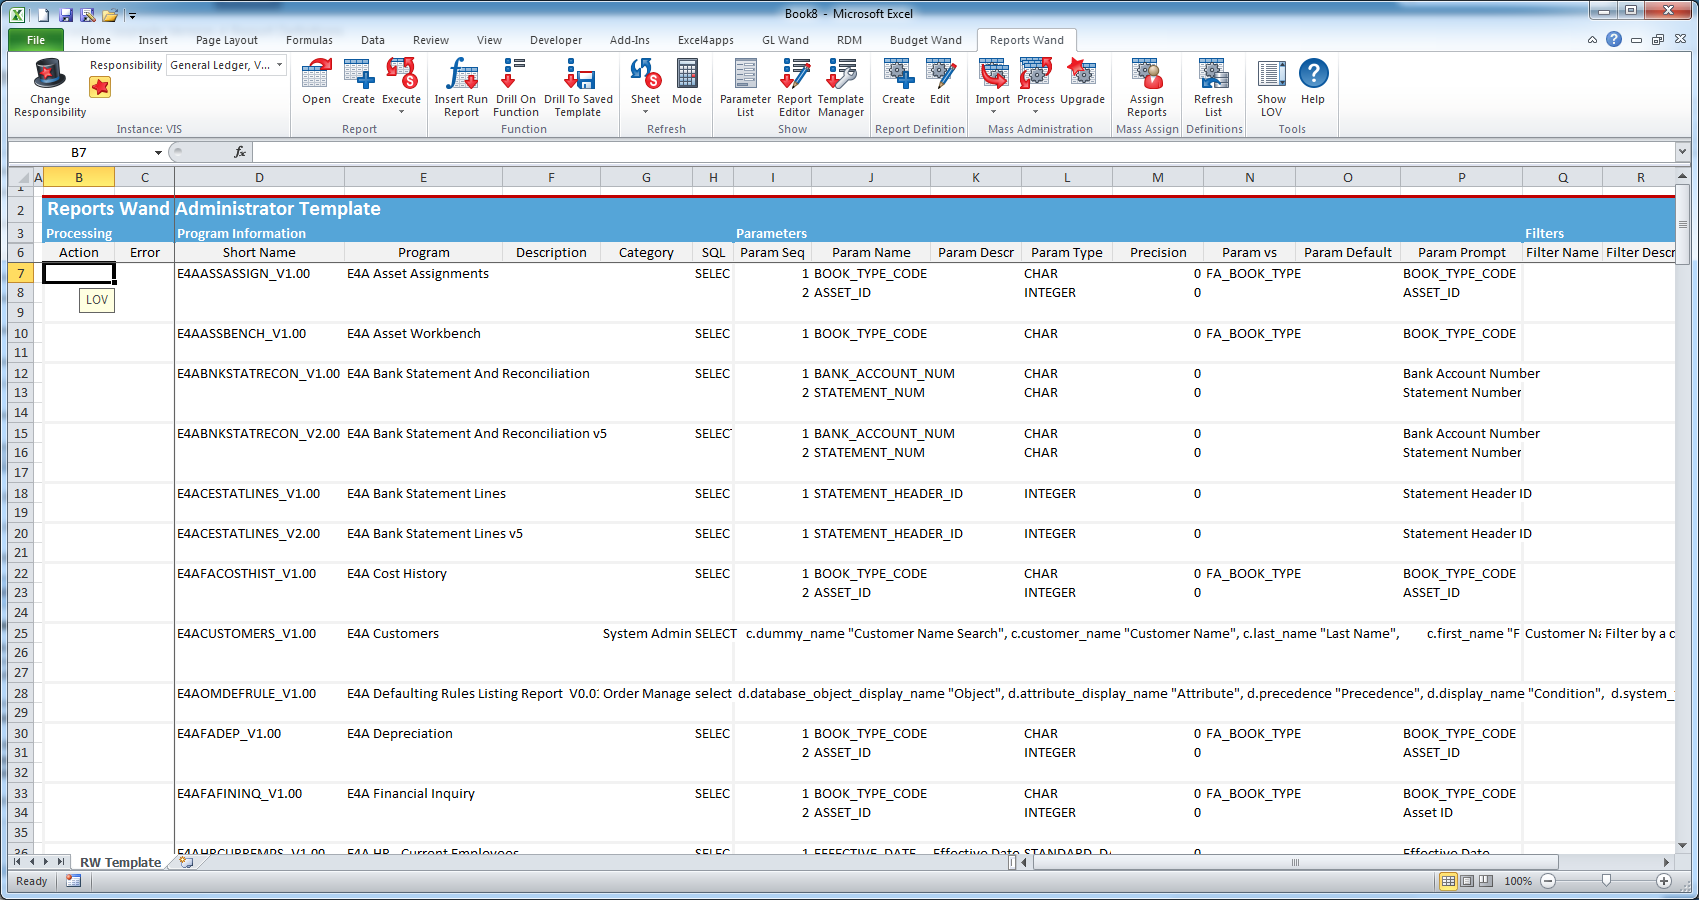
Task: Select column D header
Action: (x=259, y=177)
